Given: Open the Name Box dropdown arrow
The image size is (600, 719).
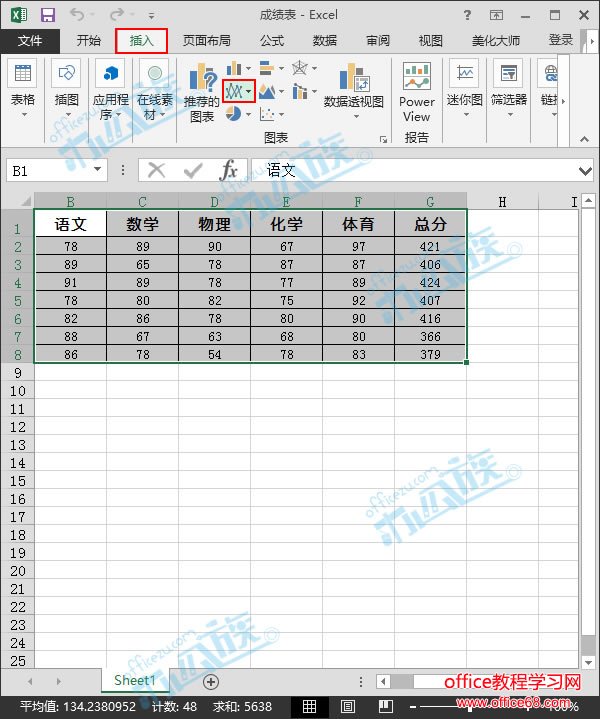Looking at the screenshot, I should click(x=97, y=169).
